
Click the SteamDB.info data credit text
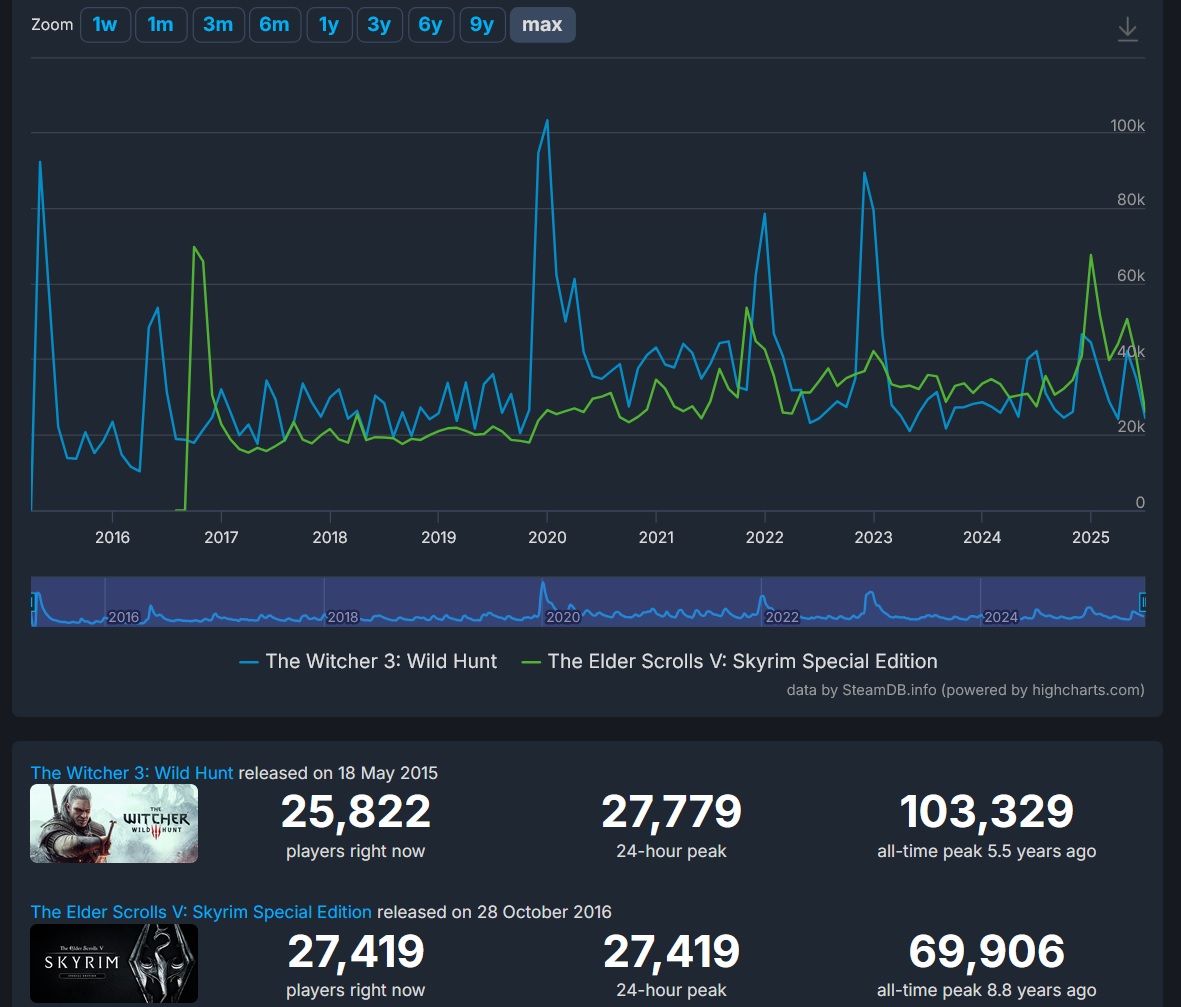click(966, 690)
